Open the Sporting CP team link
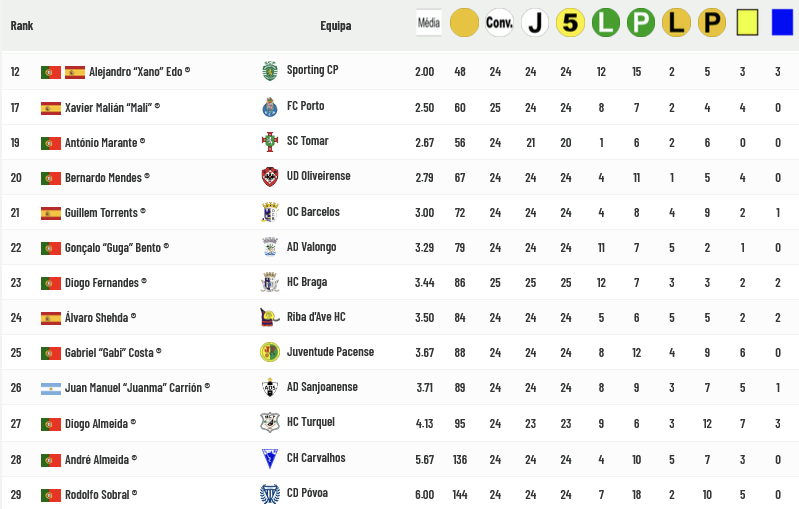This screenshot has height=509, width=799. coord(312,71)
